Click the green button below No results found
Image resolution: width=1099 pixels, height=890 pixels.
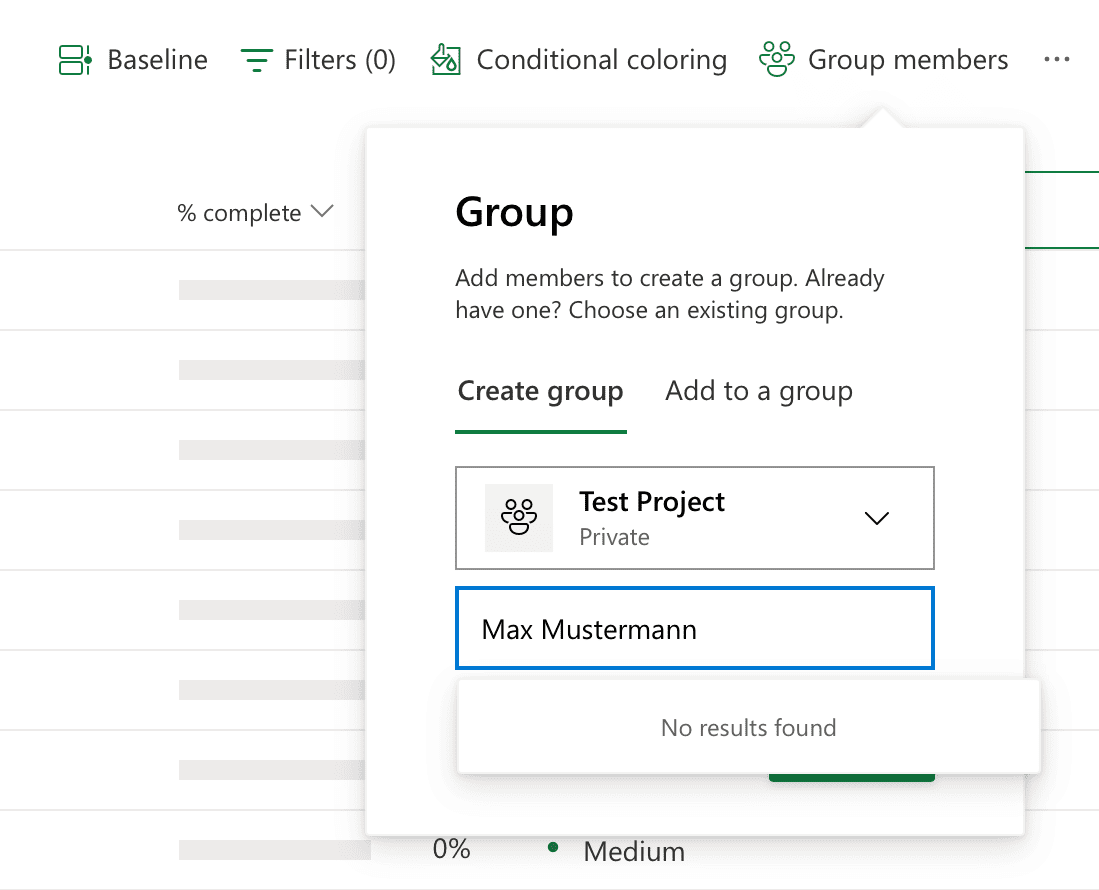(x=851, y=775)
